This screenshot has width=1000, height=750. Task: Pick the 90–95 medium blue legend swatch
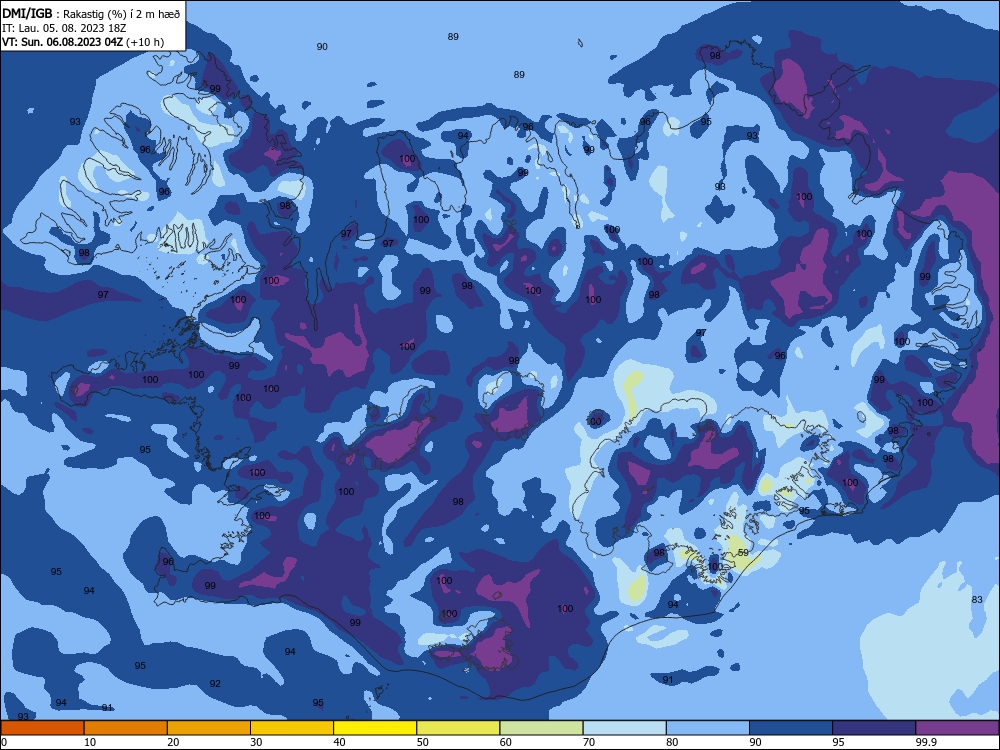pos(791,728)
